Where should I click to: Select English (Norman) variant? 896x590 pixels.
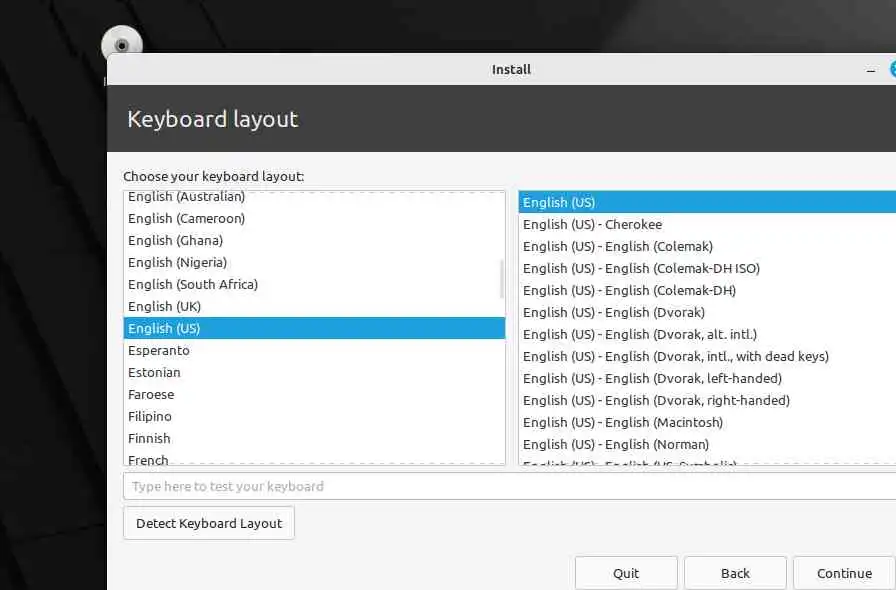[707, 444]
